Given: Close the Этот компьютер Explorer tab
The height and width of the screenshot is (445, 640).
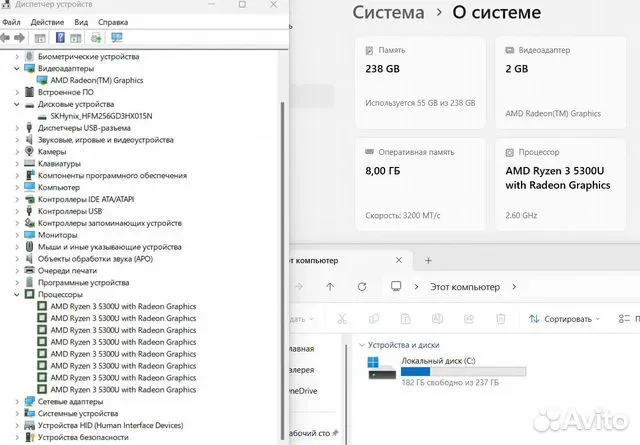Looking at the screenshot, I should pyautogui.click(x=399, y=260).
